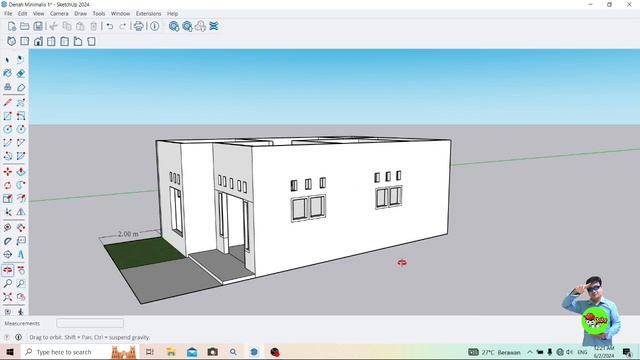Return to Previous camera view
Viewport: 640px width, 360px height.
point(20,297)
